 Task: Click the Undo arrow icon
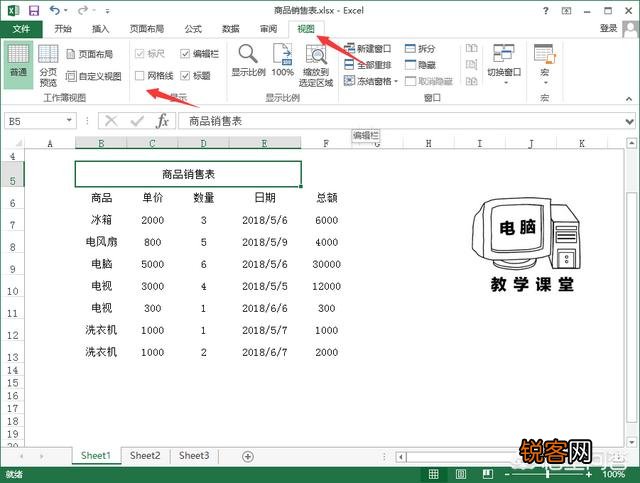coord(55,11)
